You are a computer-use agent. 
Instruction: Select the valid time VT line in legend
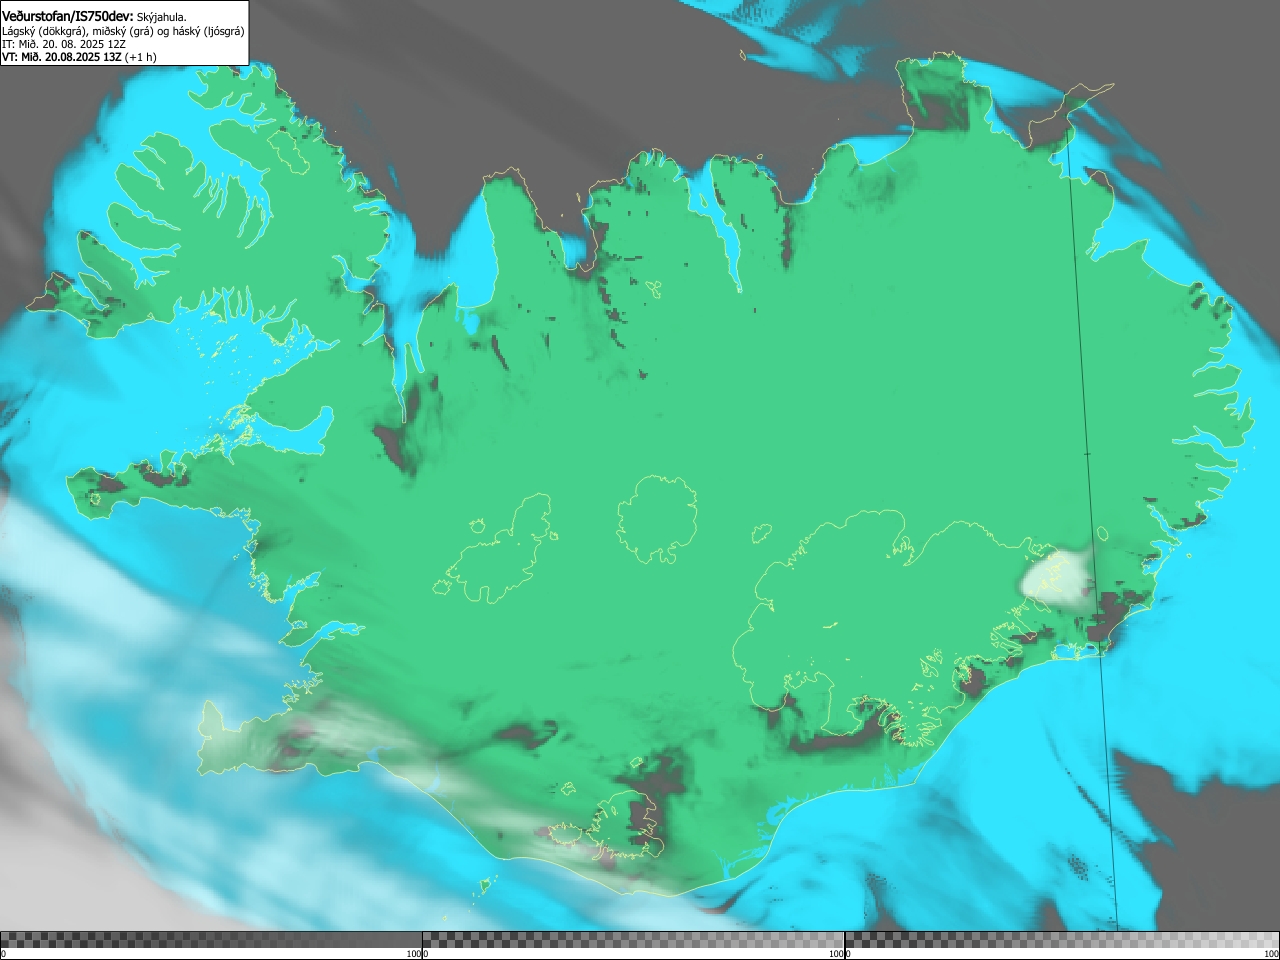(79, 57)
